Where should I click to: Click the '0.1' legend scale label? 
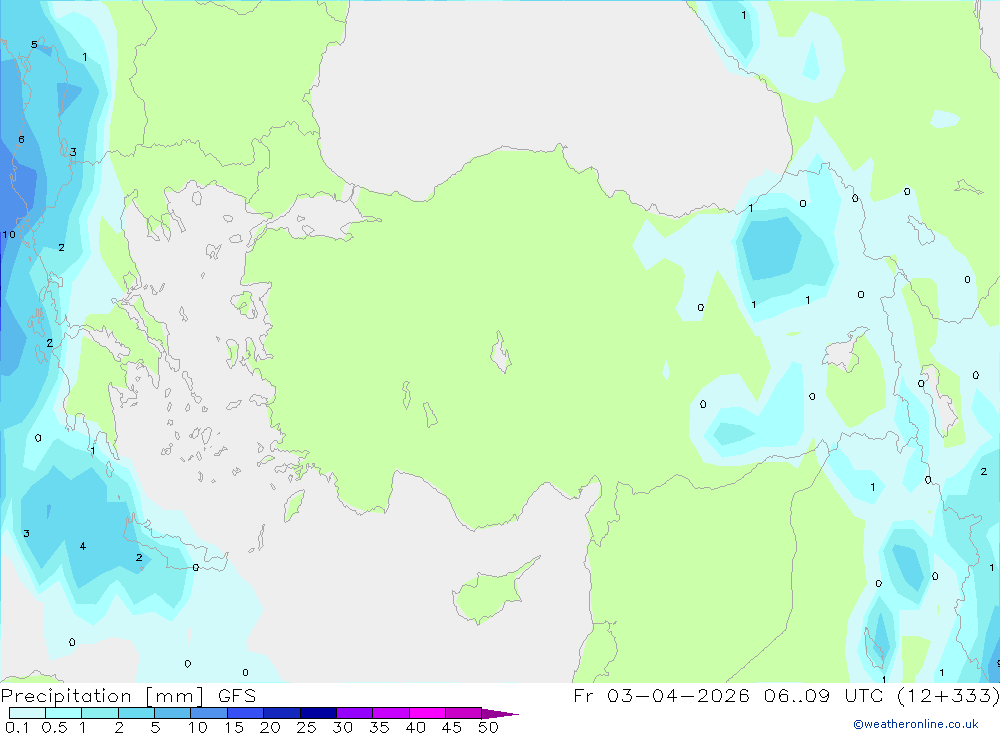pyautogui.click(x=17, y=727)
